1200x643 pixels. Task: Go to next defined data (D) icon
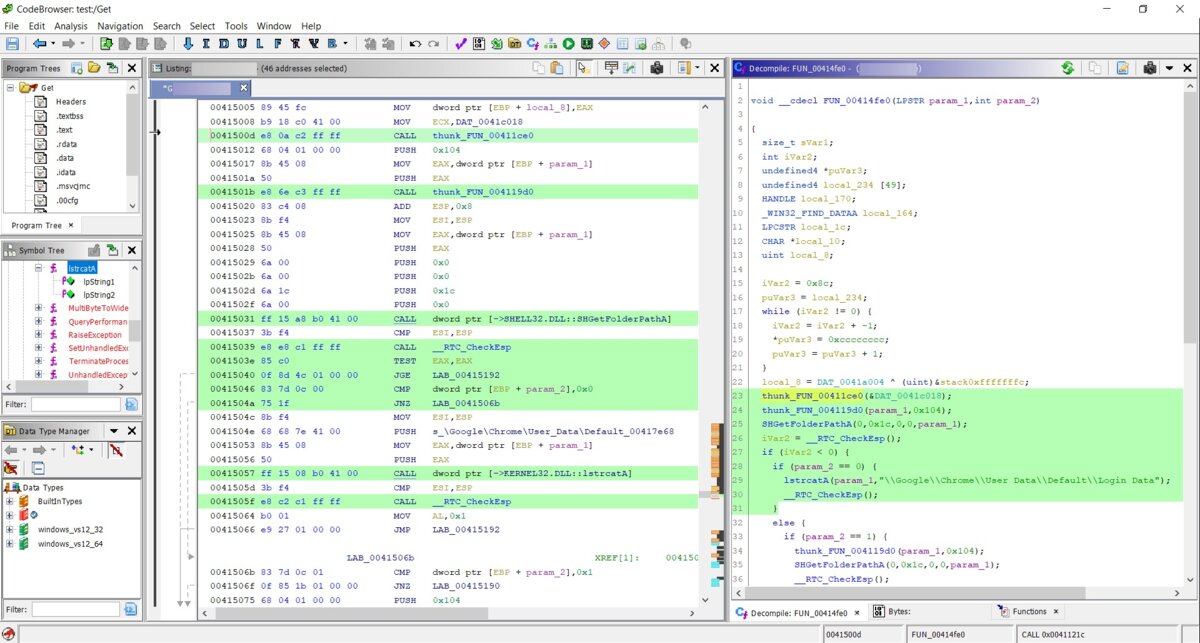[224, 44]
